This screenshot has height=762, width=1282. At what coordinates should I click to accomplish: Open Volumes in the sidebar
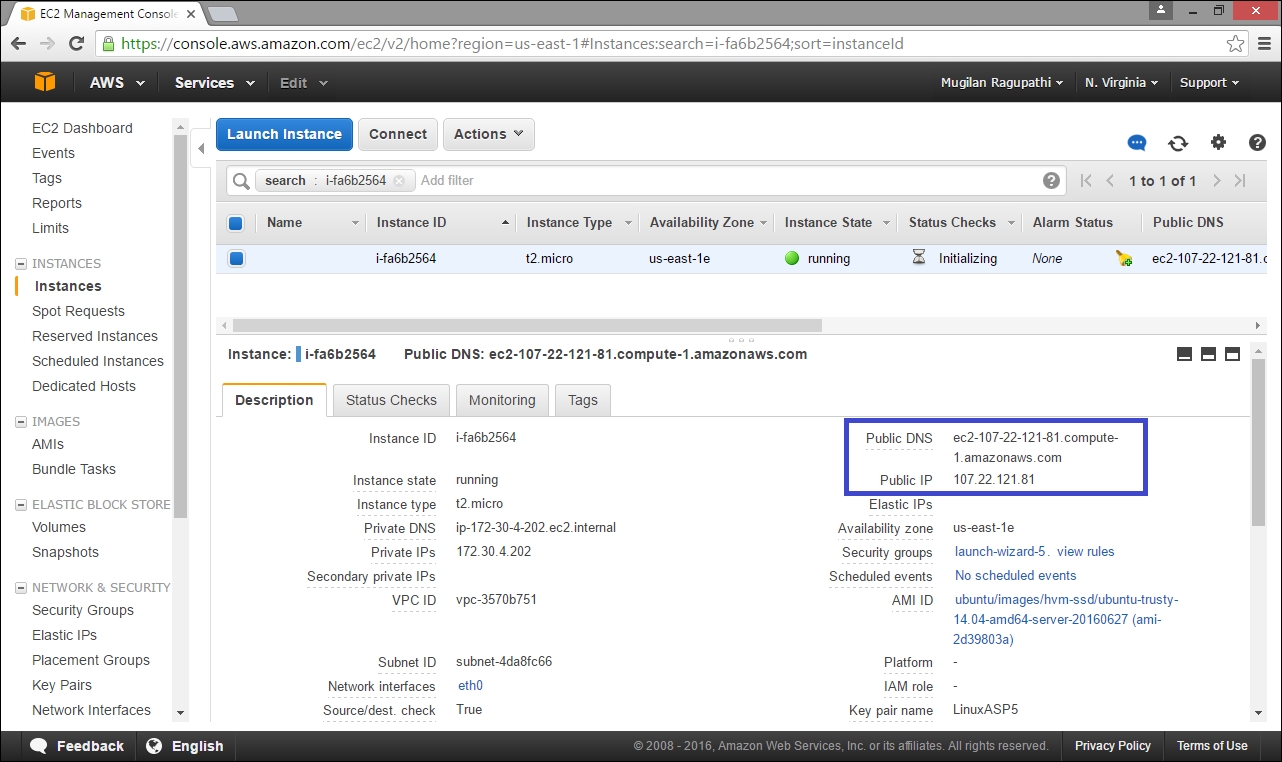(59, 527)
